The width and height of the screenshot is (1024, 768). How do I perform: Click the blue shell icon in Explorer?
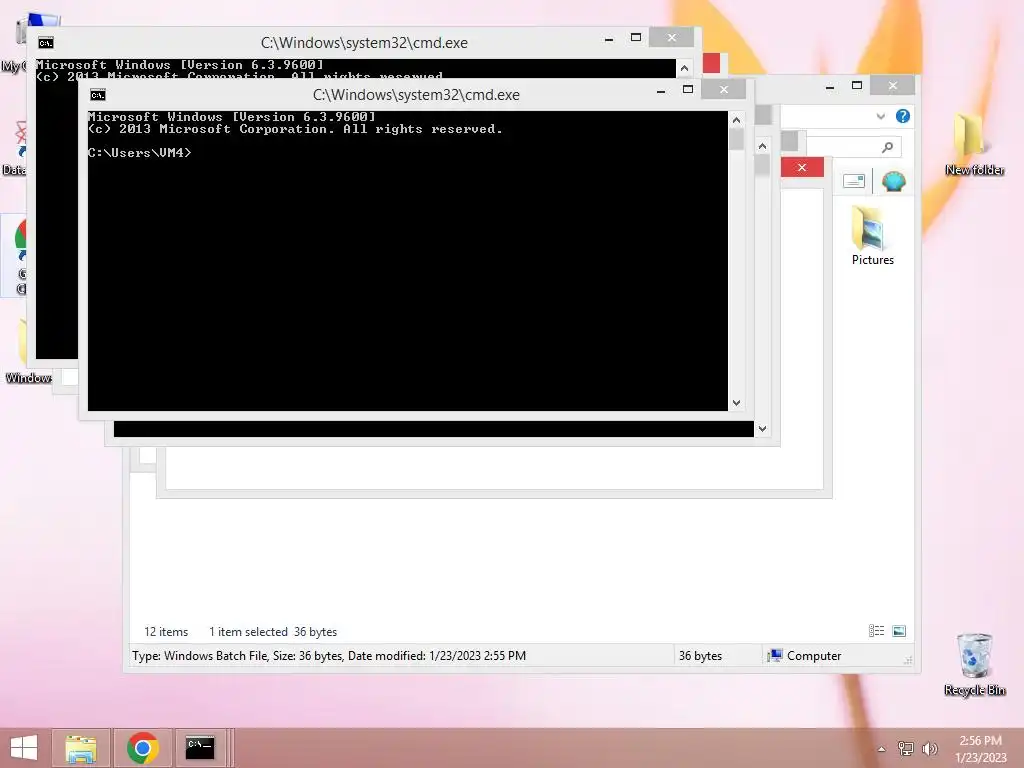(x=893, y=181)
